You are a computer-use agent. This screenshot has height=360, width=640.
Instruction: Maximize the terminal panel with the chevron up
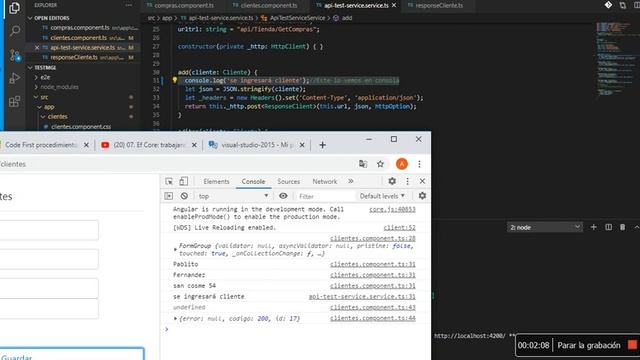coord(637,227)
